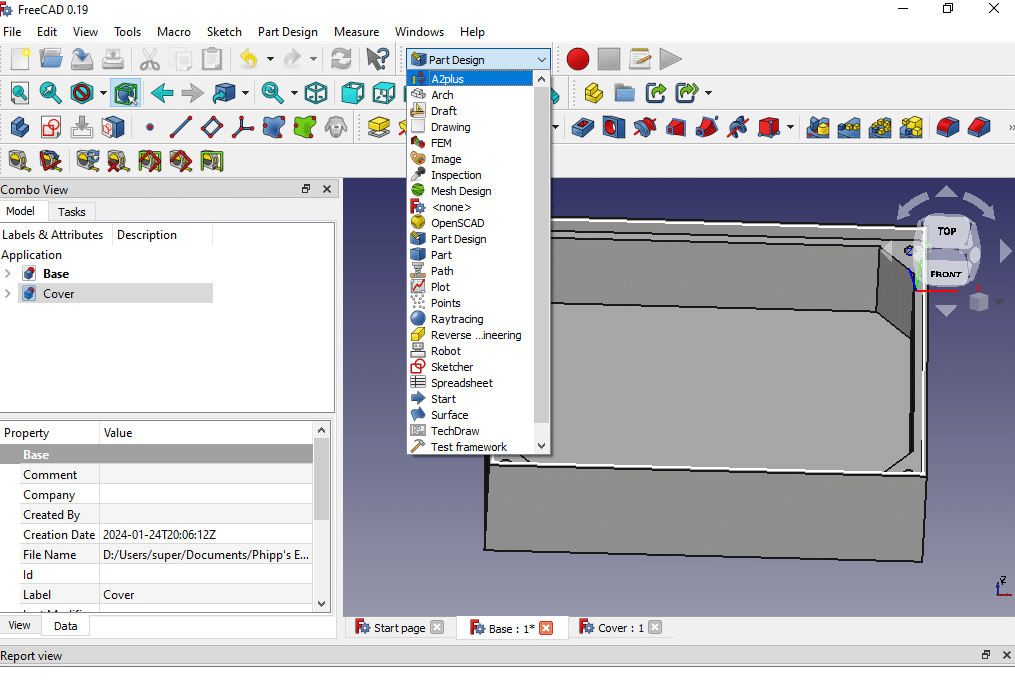Create a new Body icon
Screen dimensions: 1015x683
20,127
